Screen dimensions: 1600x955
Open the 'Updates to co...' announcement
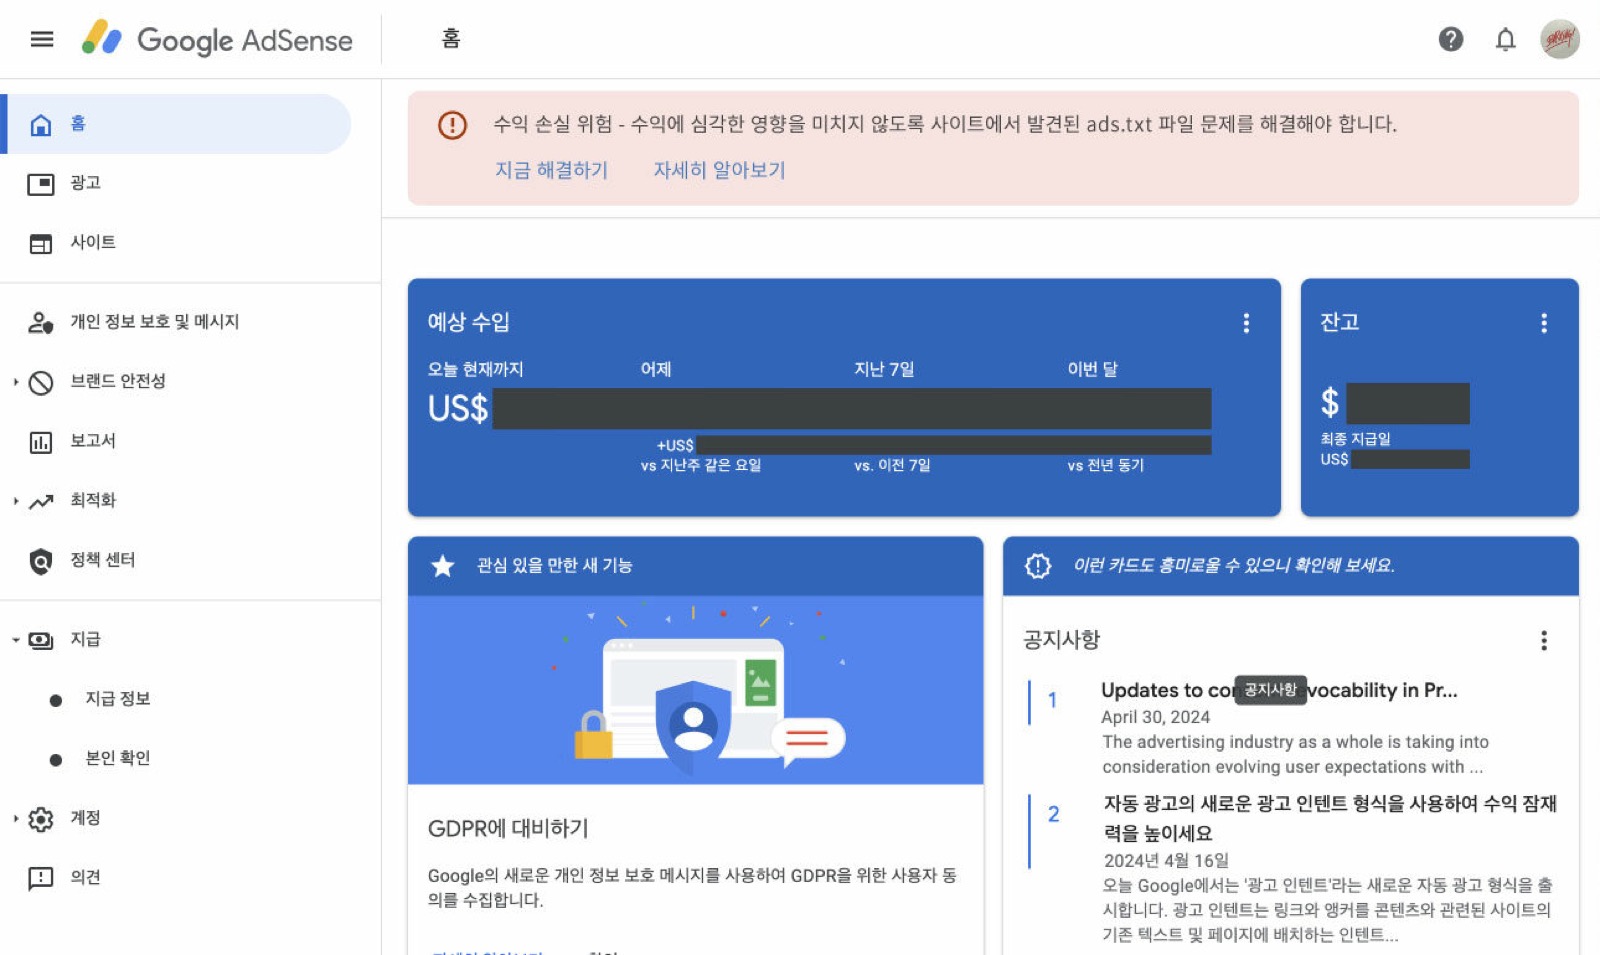tap(1279, 690)
